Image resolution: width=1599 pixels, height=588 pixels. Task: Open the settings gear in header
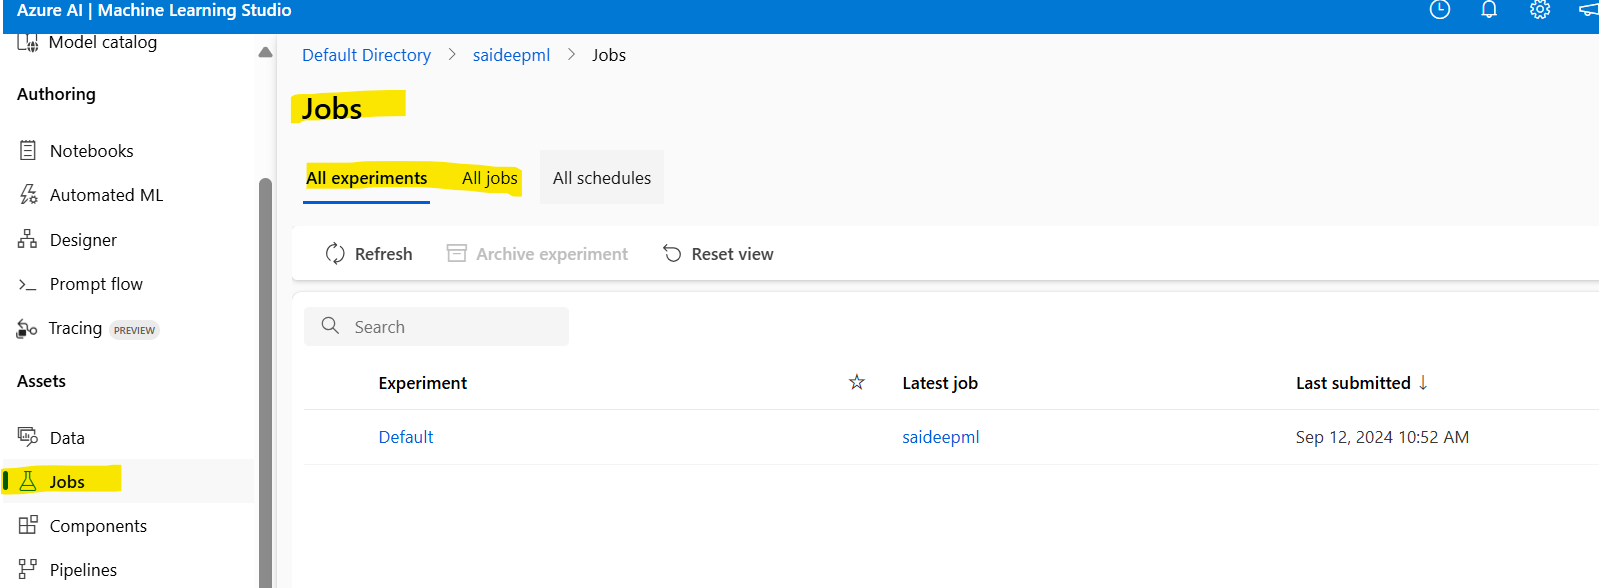(1540, 10)
